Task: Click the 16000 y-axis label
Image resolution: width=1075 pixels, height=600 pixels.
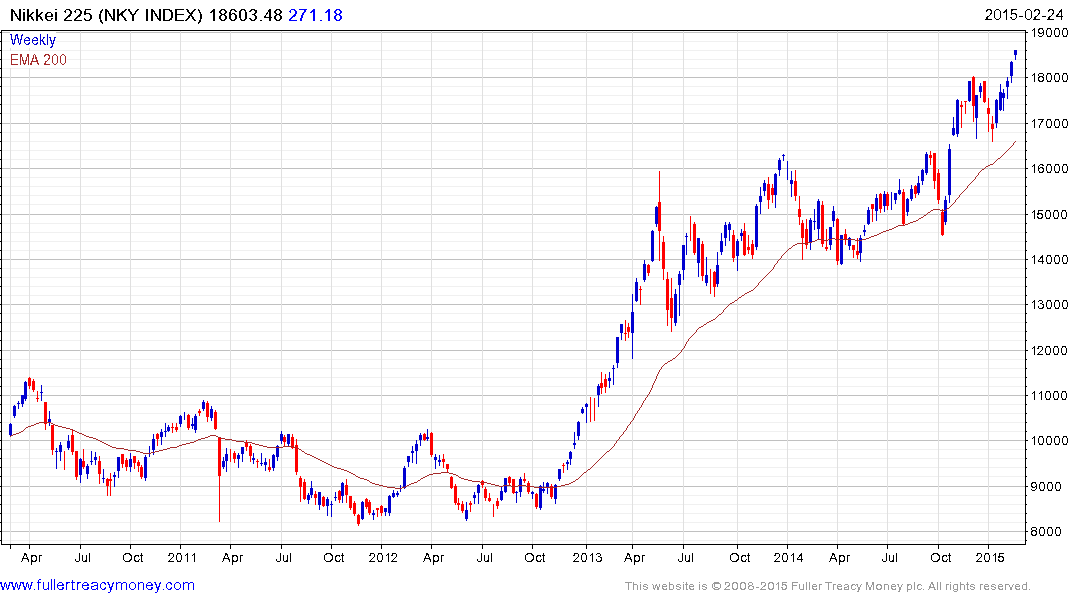Action: (1050, 169)
